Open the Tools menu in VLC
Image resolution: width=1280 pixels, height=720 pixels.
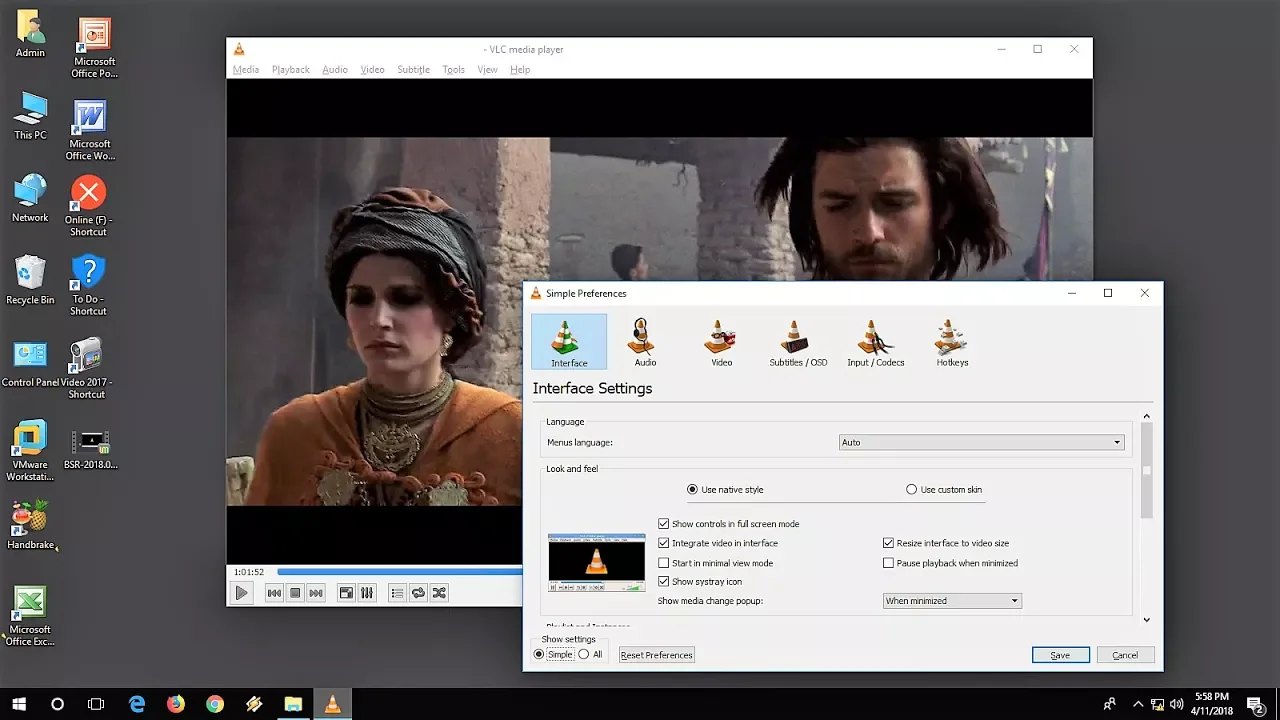(453, 70)
